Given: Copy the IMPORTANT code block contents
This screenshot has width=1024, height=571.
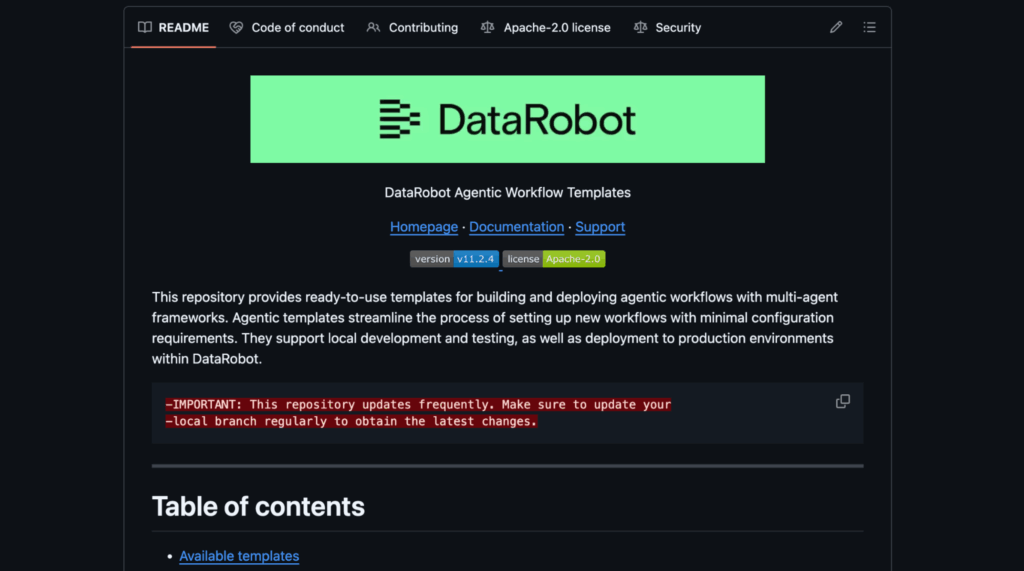Looking at the screenshot, I should pos(843,401).
